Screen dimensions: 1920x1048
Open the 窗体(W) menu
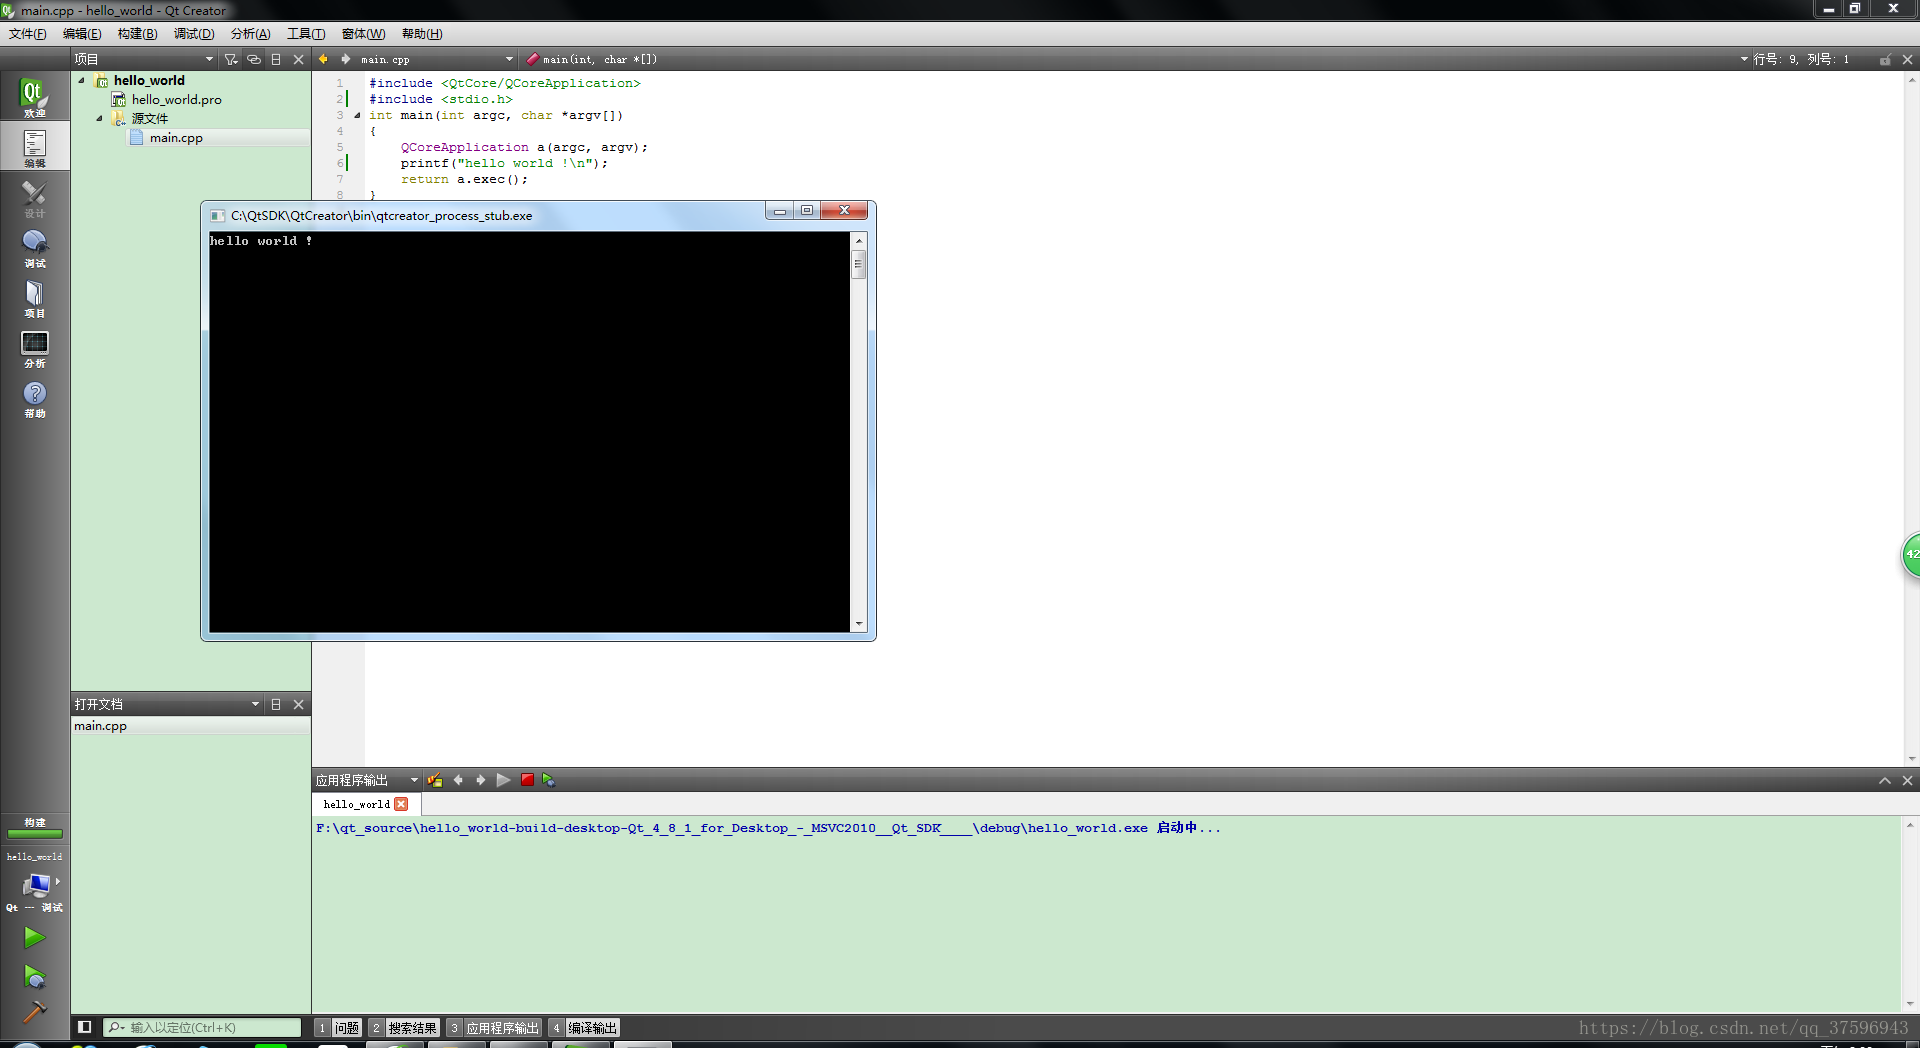(363, 34)
